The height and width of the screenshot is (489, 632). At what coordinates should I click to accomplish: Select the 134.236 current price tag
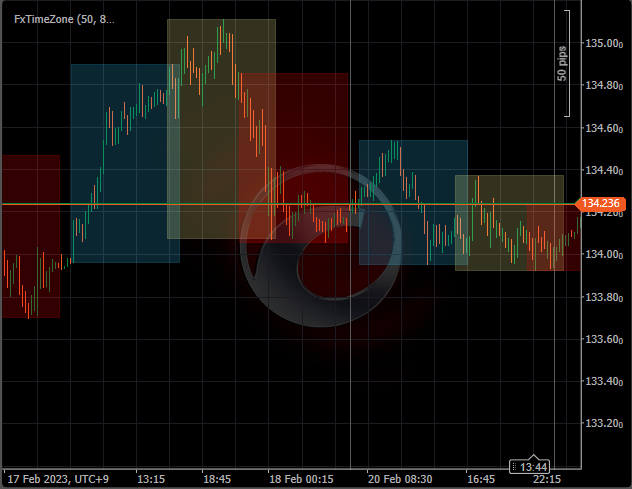pyautogui.click(x=602, y=204)
